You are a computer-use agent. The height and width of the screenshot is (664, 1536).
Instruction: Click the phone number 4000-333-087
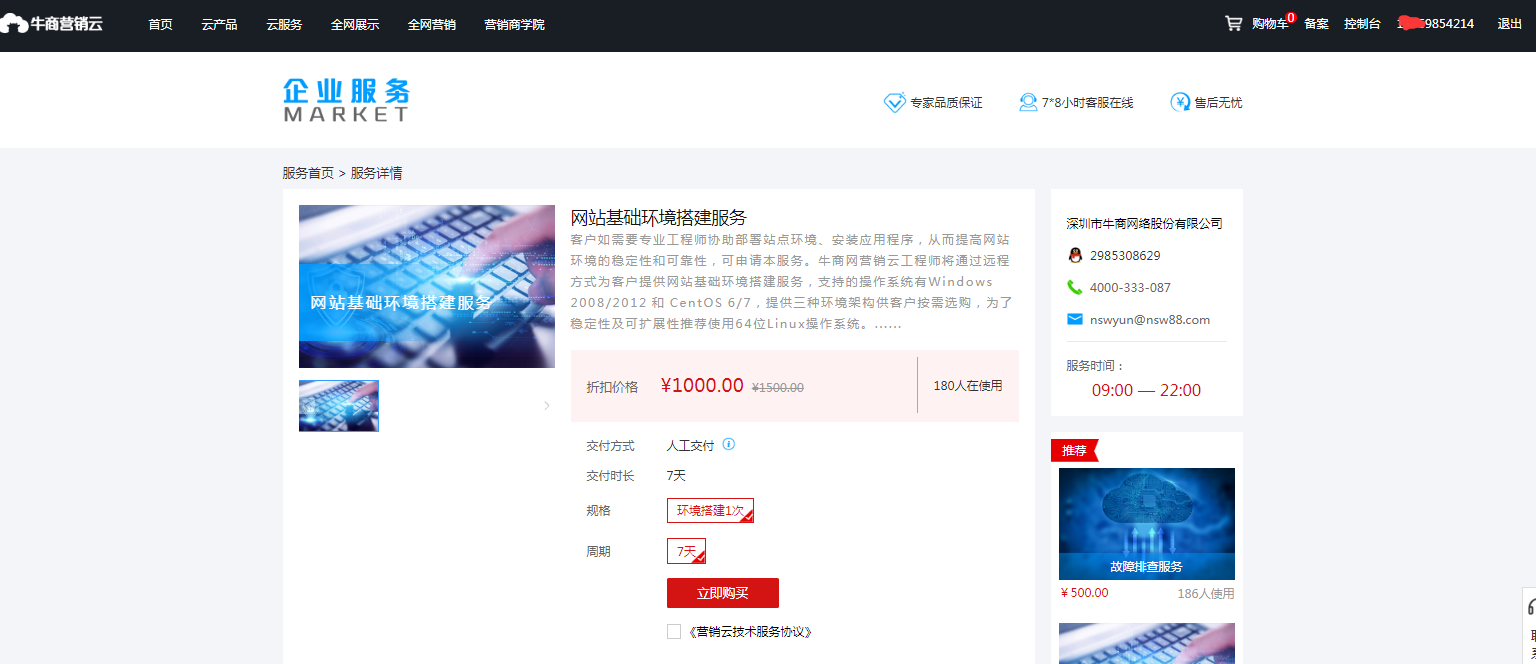1130,288
